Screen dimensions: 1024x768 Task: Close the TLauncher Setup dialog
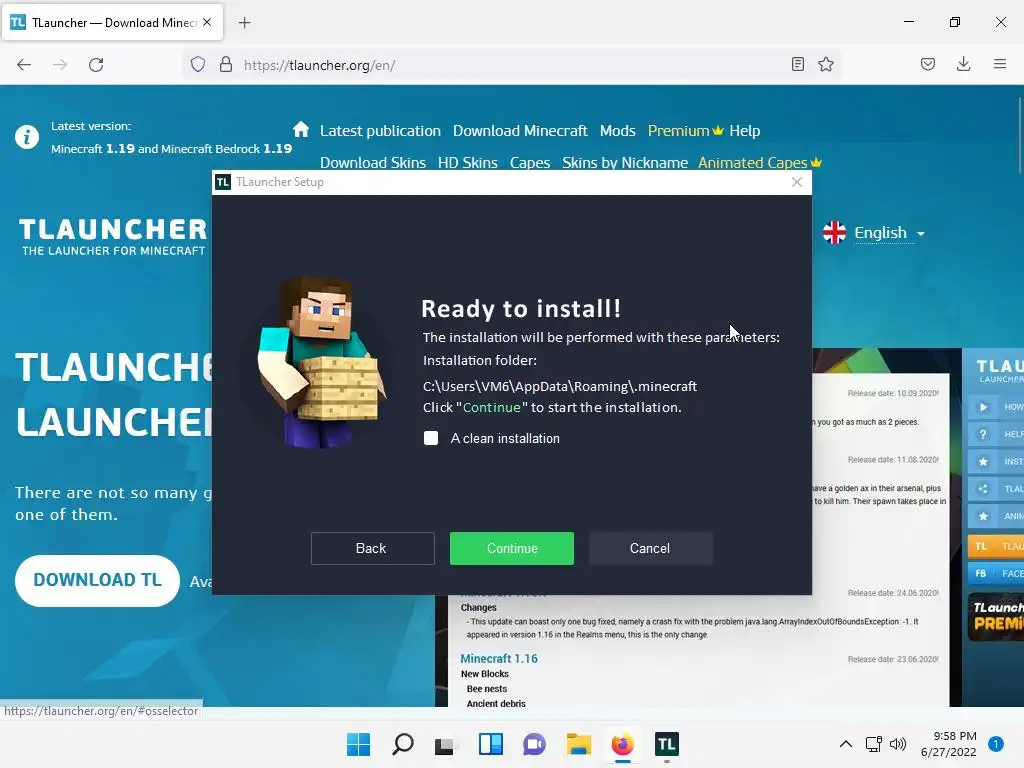pos(797,182)
